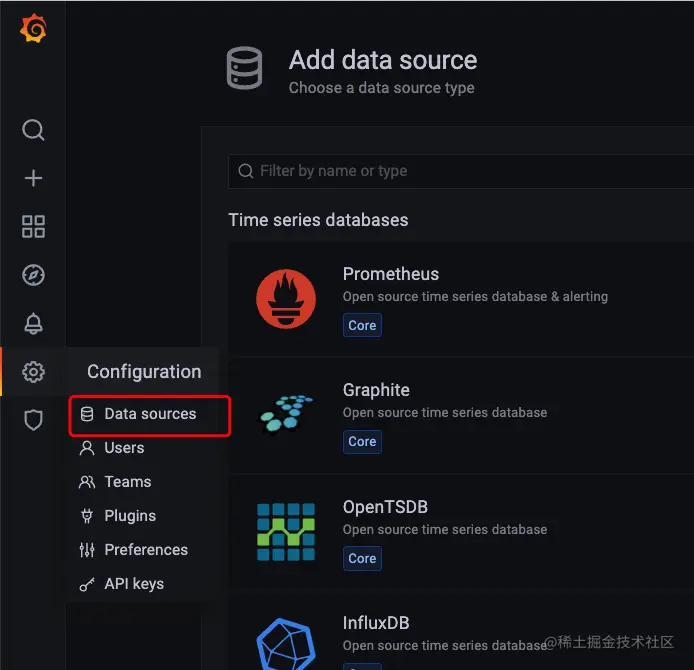Click the API keys key icon in menu
The height and width of the screenshot is (670, 694).
point(87,584)
